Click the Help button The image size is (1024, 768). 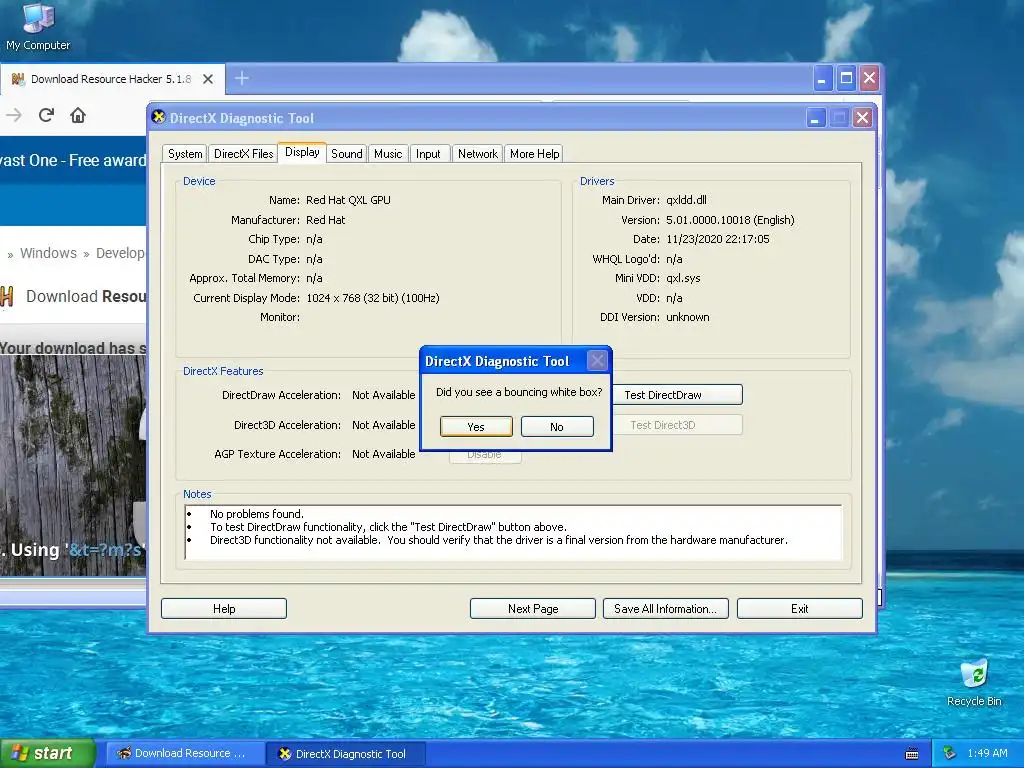(x=224, y=609)
